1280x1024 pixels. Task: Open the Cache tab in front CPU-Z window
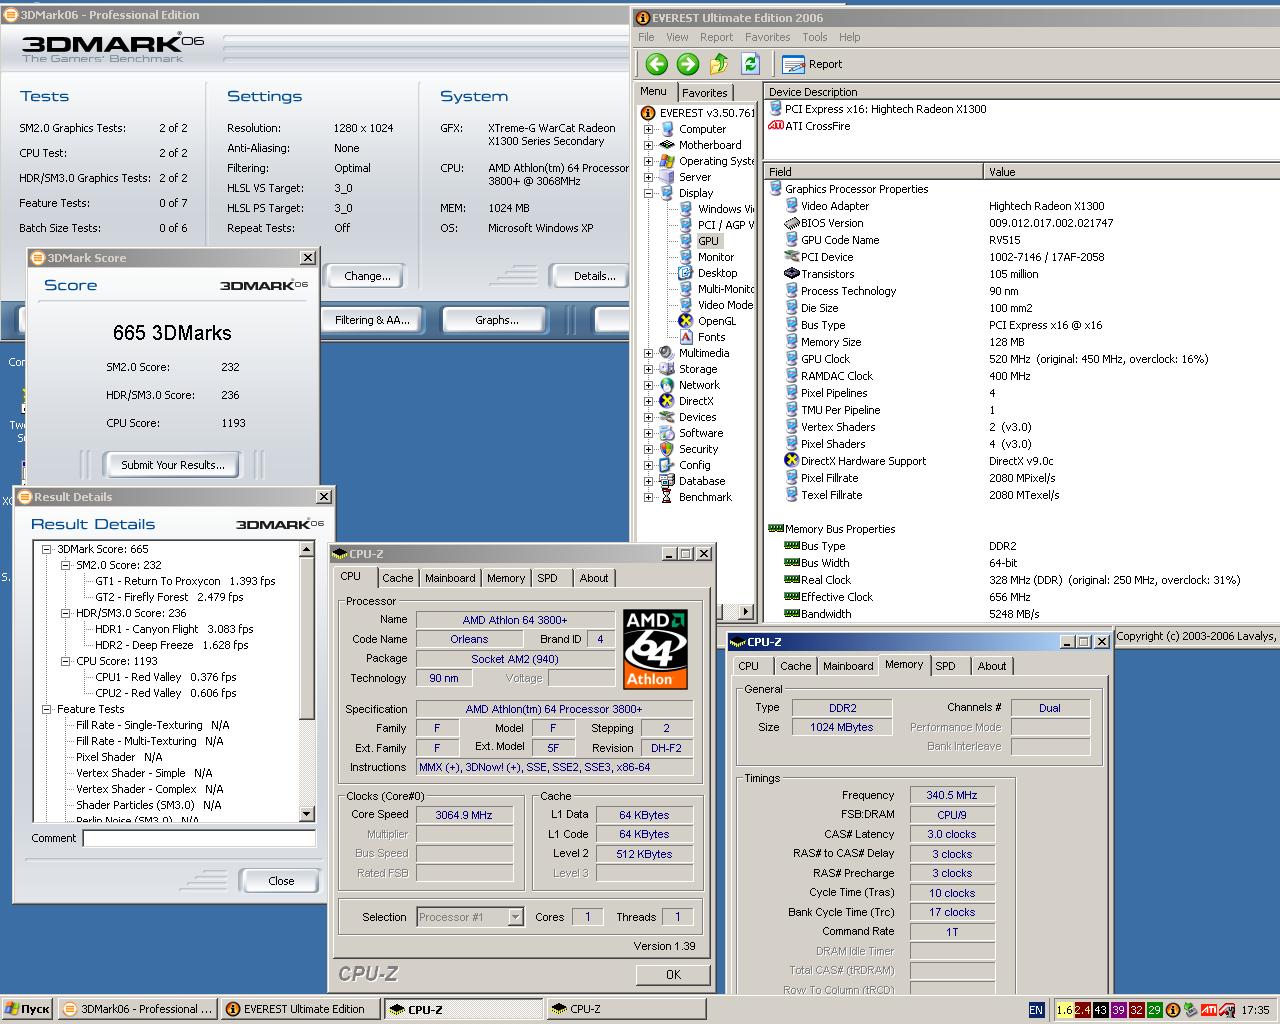[397, 578]
